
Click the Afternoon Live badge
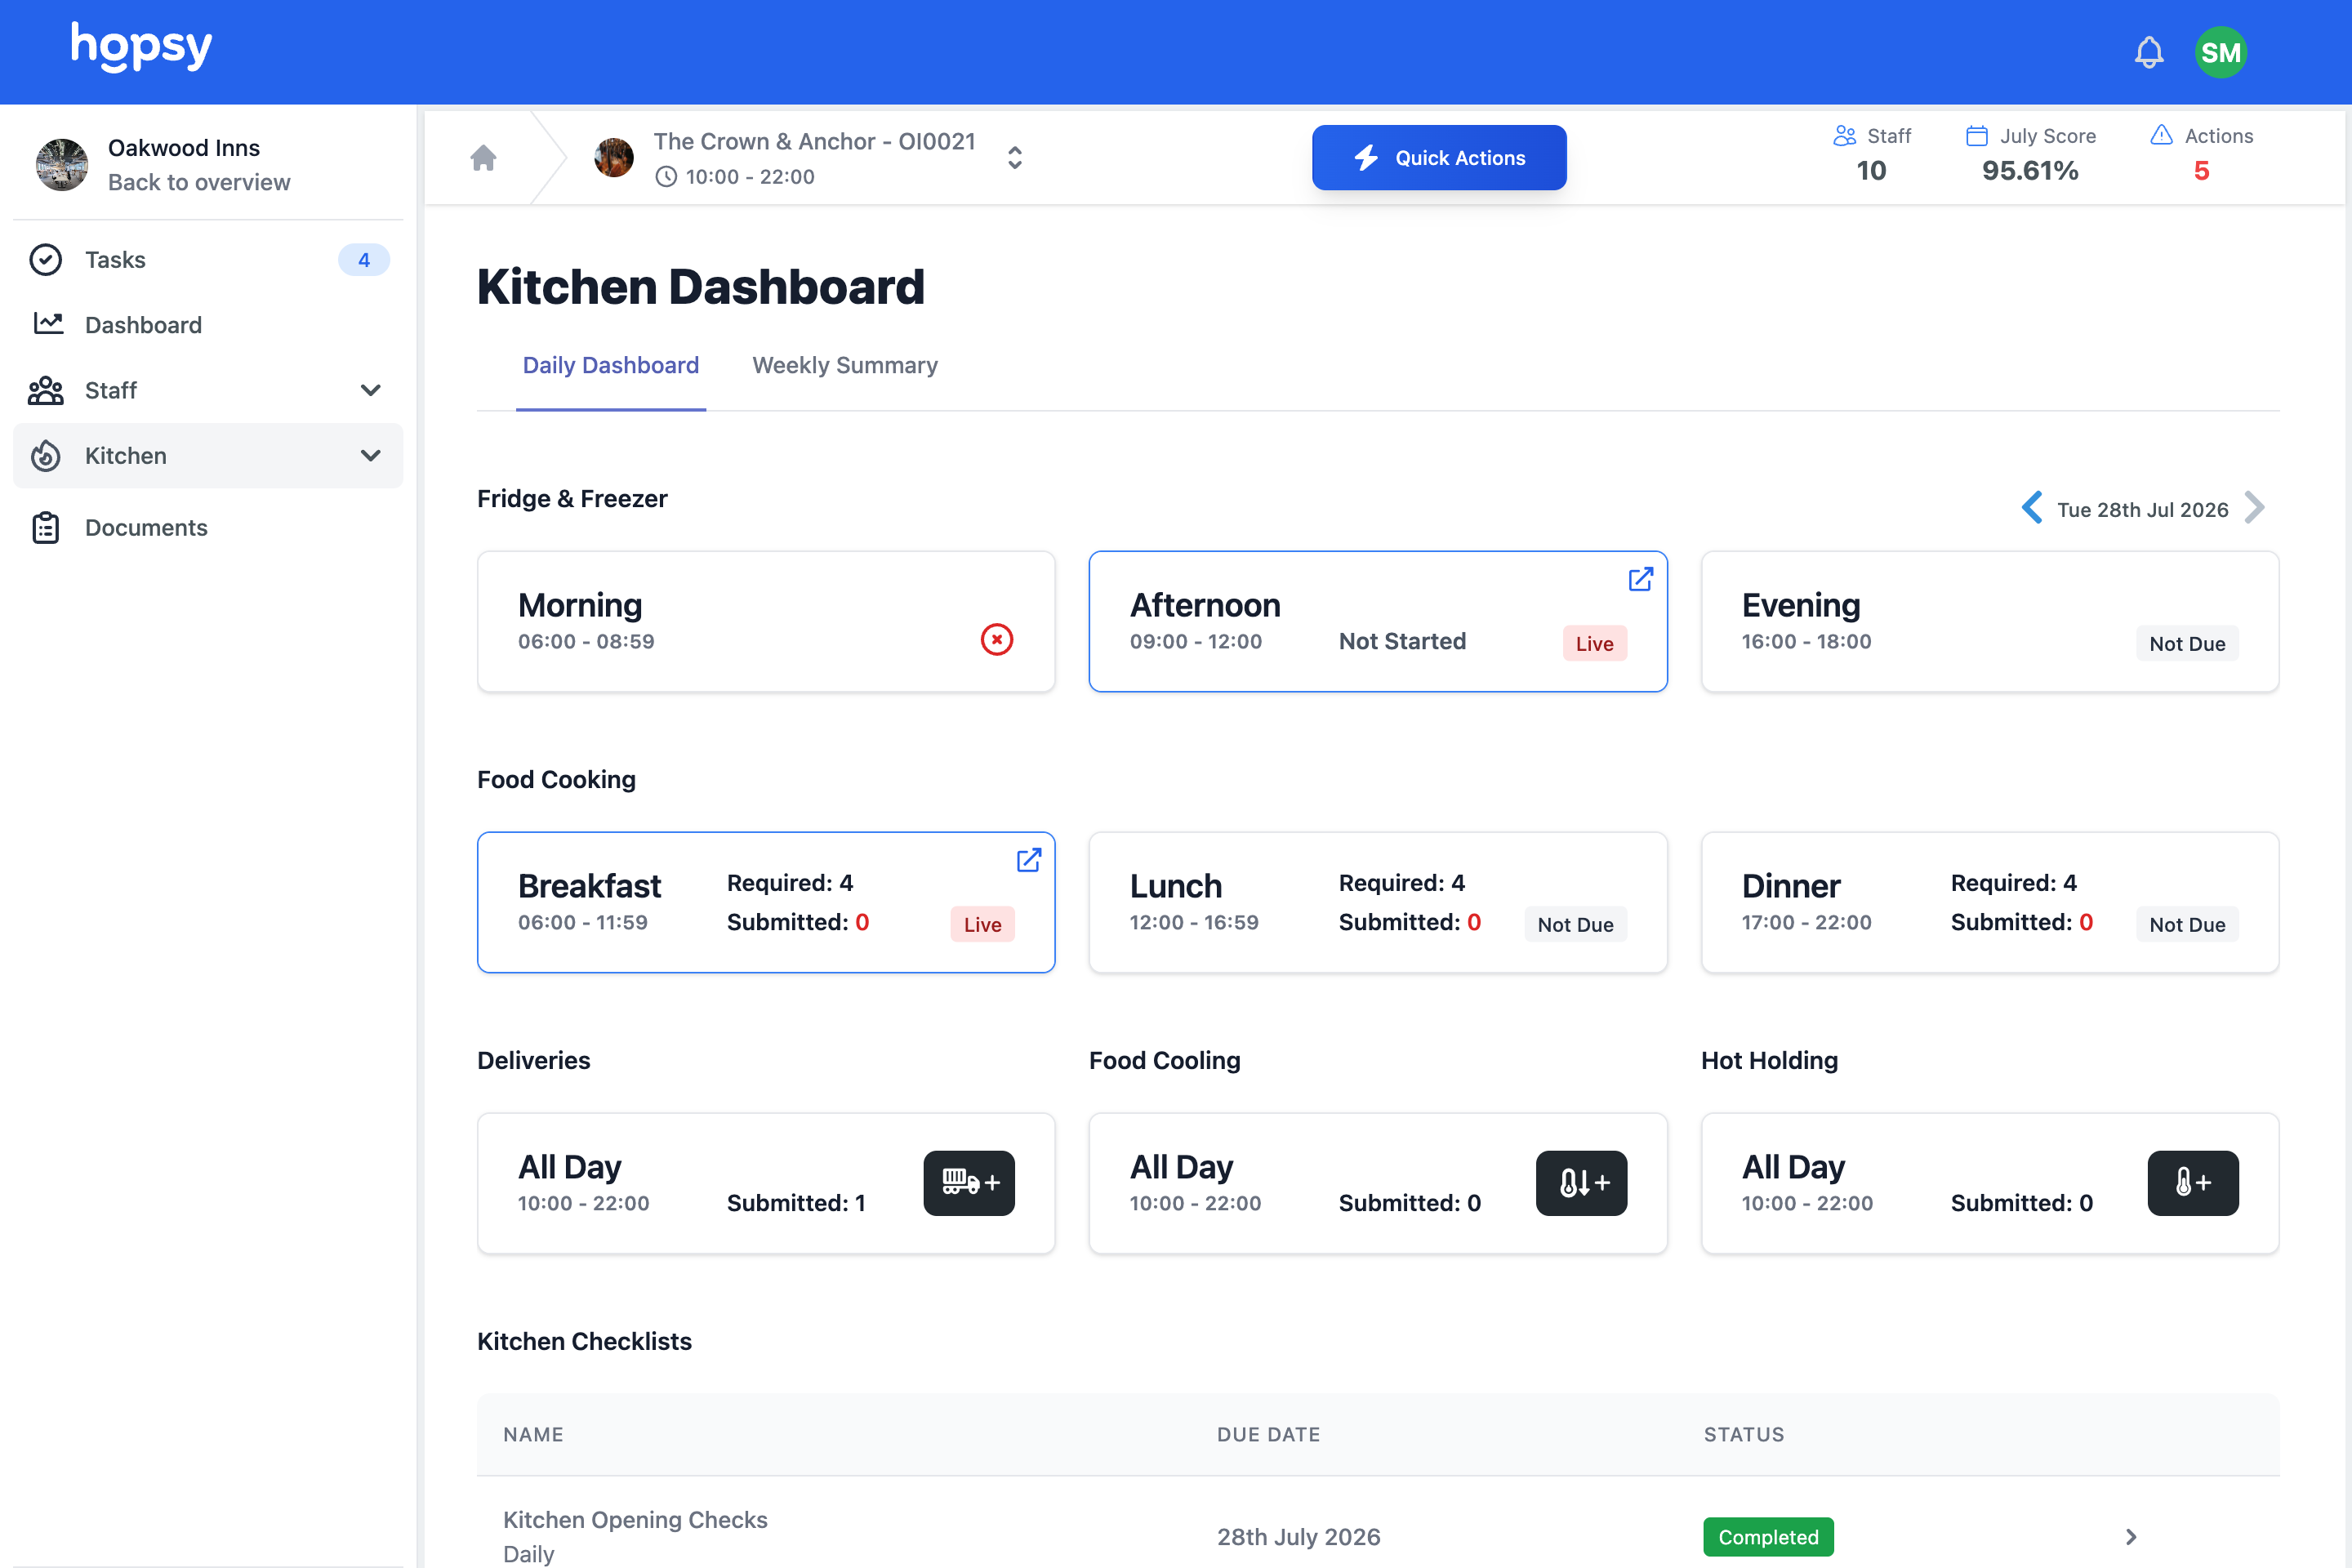1595,644
